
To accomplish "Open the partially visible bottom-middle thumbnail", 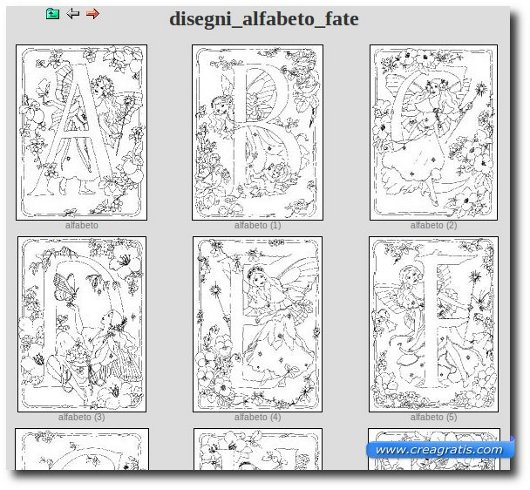I will [x=258, y=449].
